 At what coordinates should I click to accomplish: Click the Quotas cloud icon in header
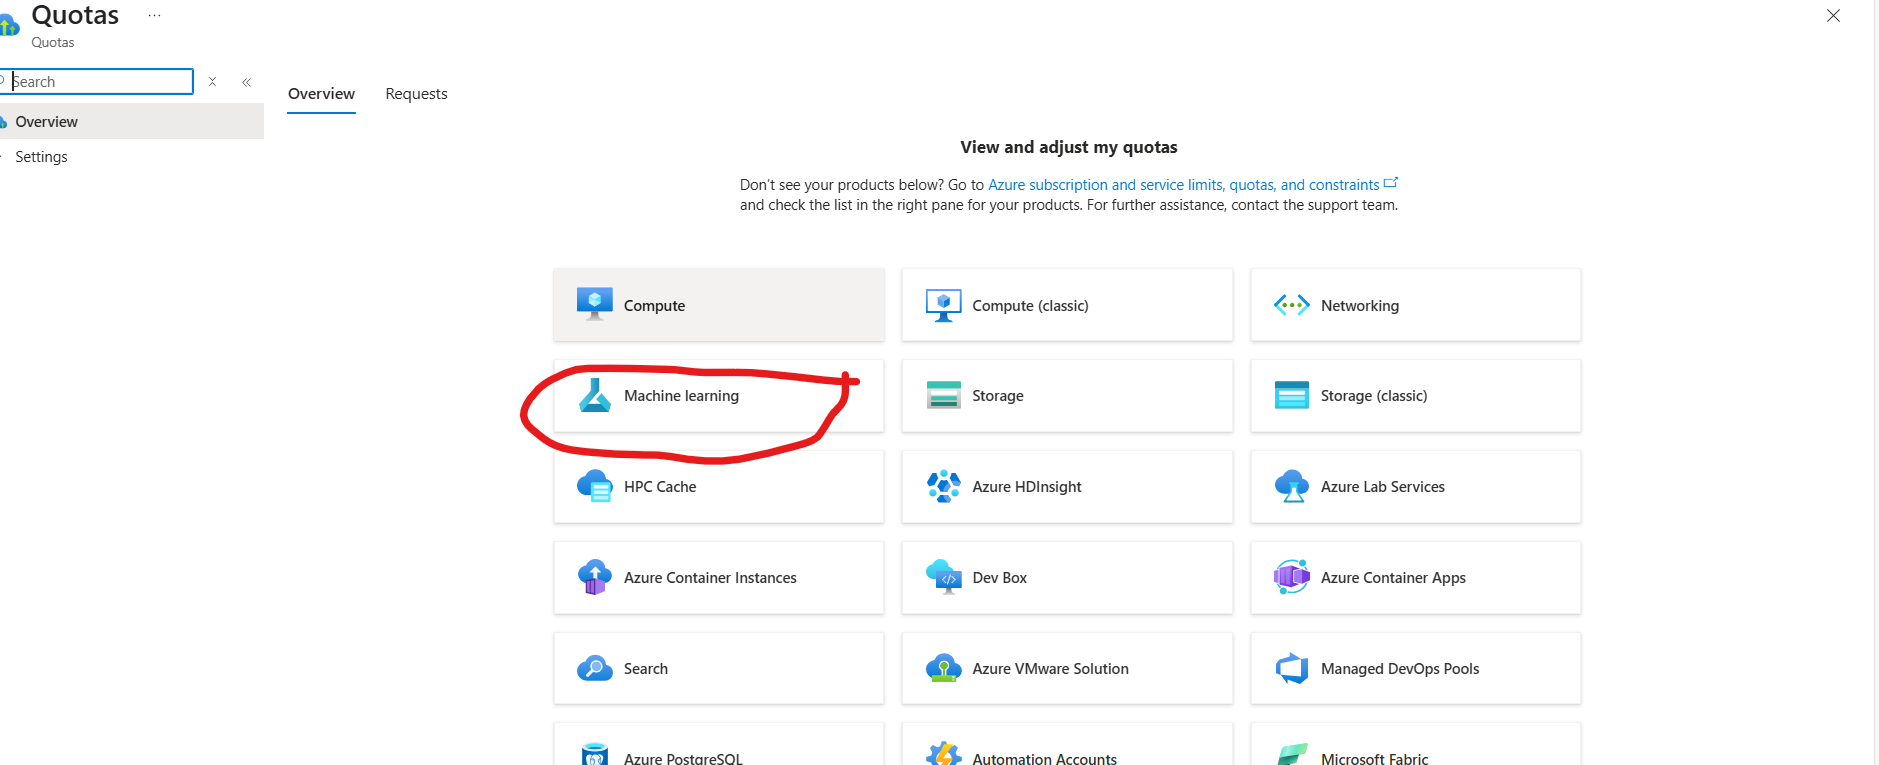click(9, 24)
